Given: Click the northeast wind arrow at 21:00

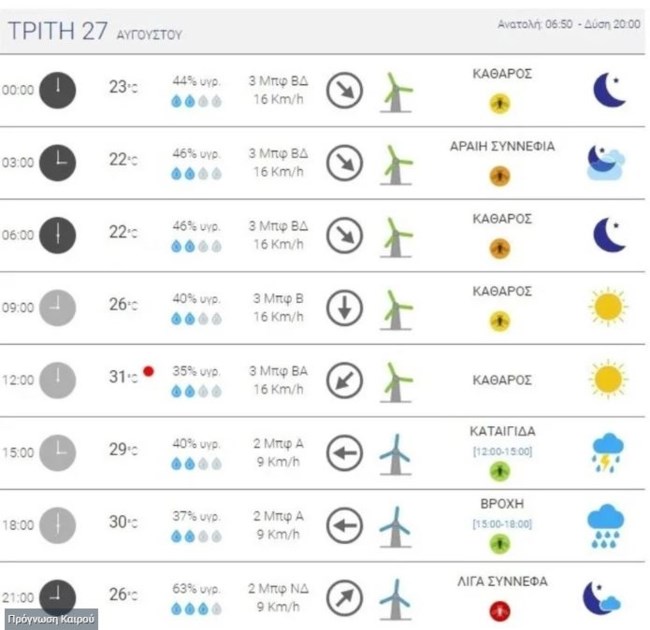Looking at the screenshot, I should click(345, 599).
